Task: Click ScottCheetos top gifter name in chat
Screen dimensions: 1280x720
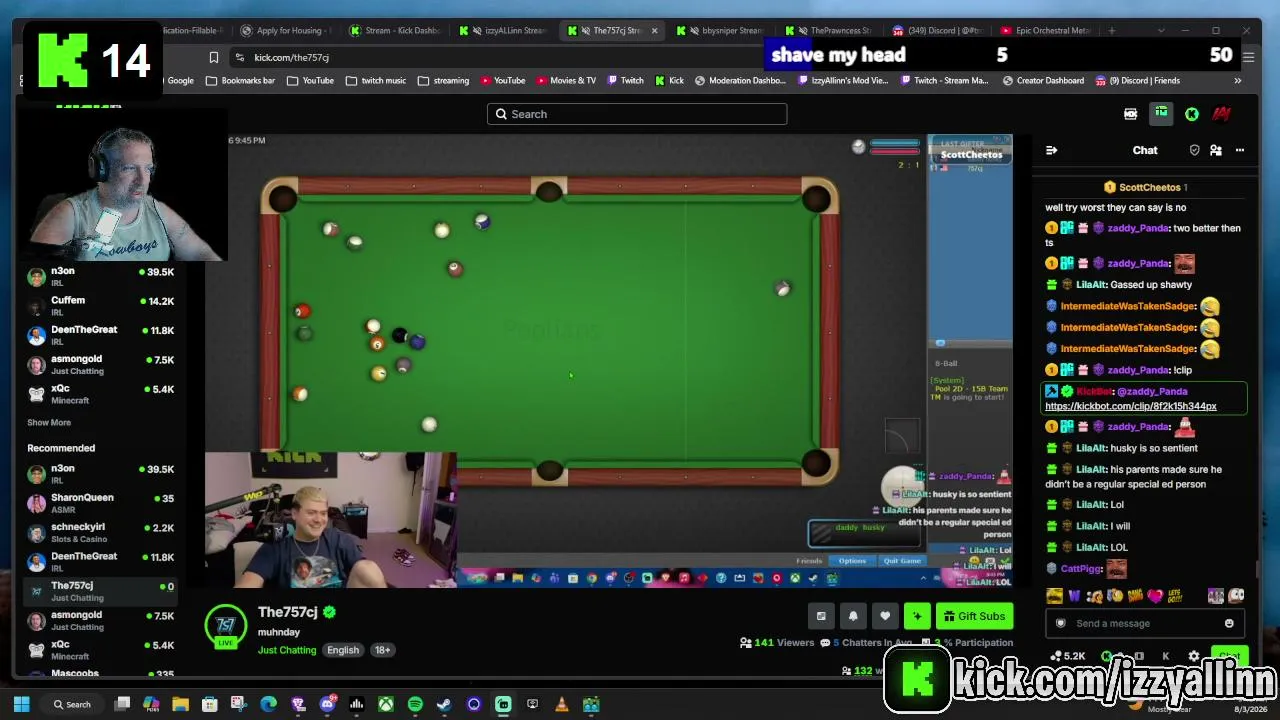Action: click(1150, 187)
